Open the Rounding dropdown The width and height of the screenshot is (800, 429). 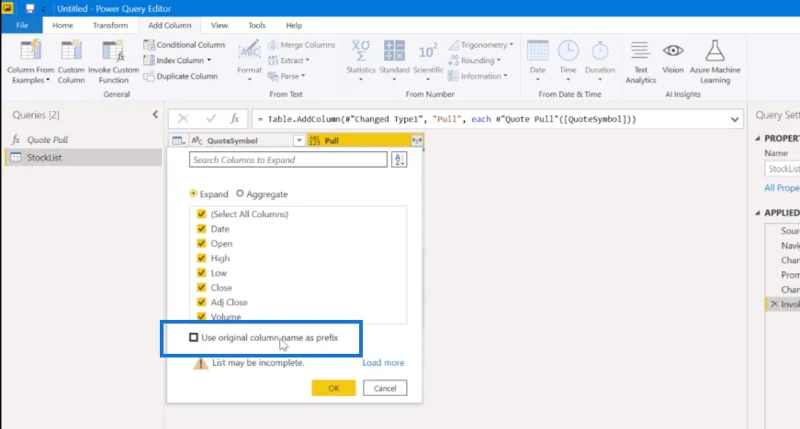tap(474, 60)
